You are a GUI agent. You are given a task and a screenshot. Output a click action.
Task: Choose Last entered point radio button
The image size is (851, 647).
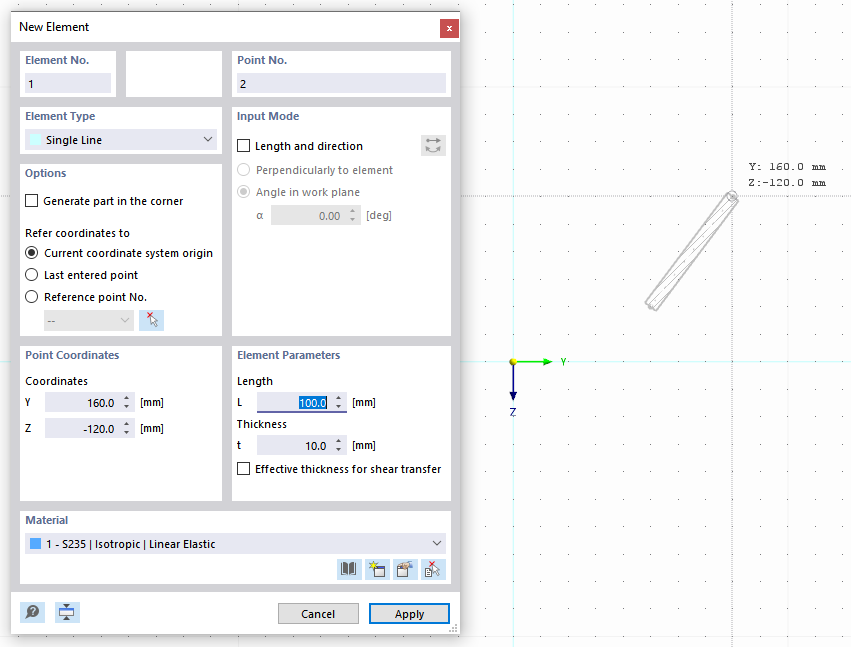pos(31,275)
